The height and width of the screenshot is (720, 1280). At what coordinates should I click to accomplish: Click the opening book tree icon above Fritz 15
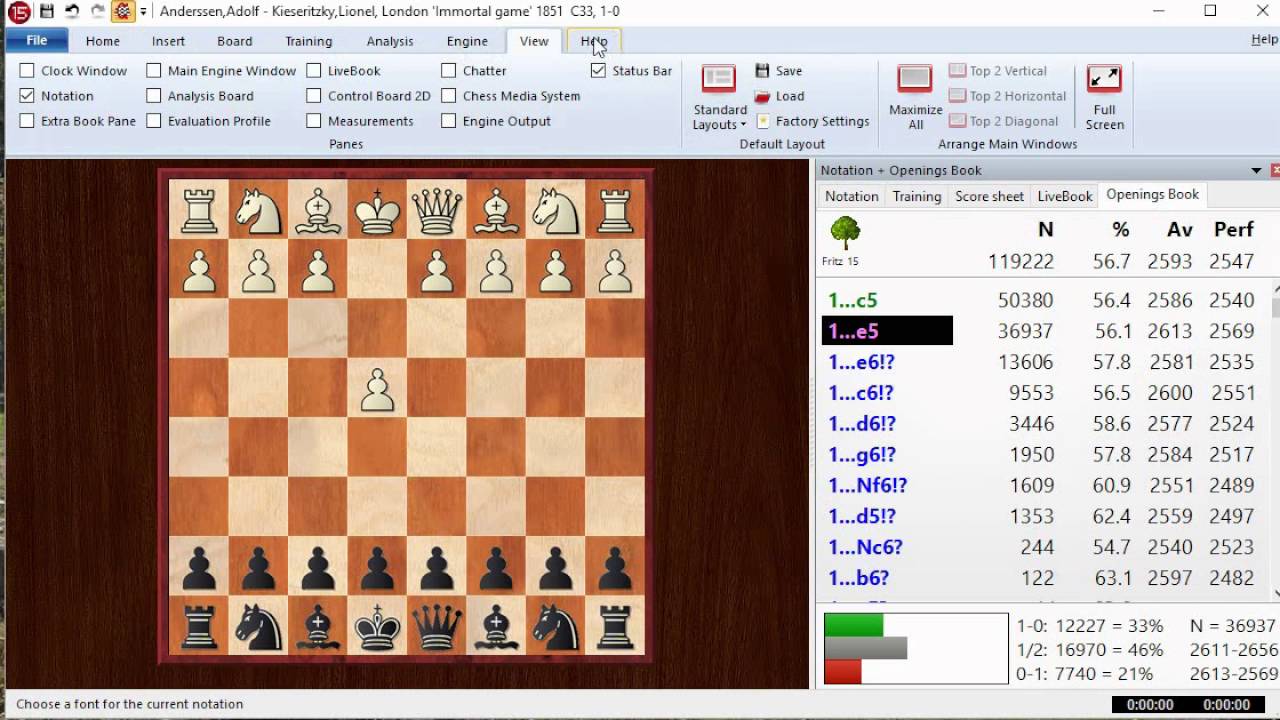point(845,234)
